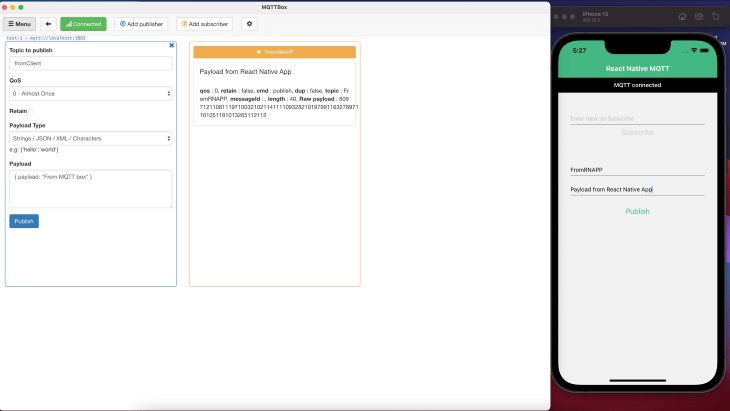Expand the QoS dropdown

91,93
